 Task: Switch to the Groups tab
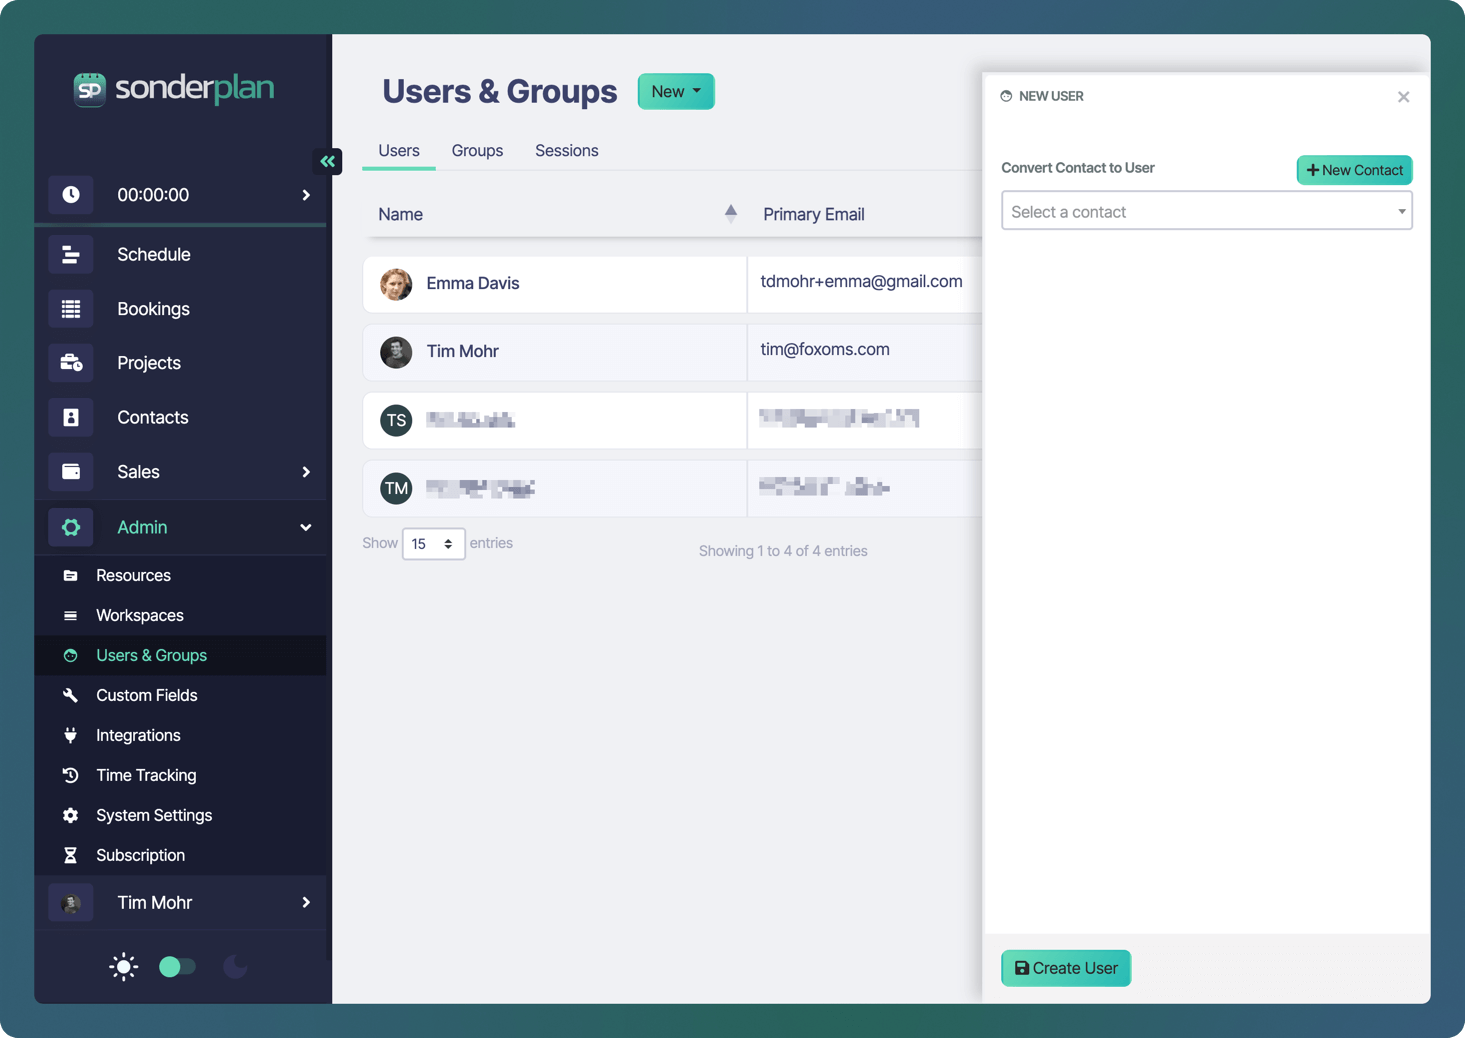476,150
